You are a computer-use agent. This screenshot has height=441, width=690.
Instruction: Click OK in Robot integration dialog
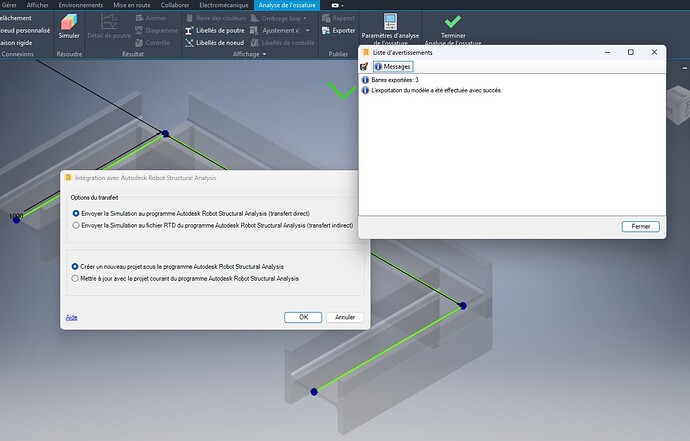(303, 317)
